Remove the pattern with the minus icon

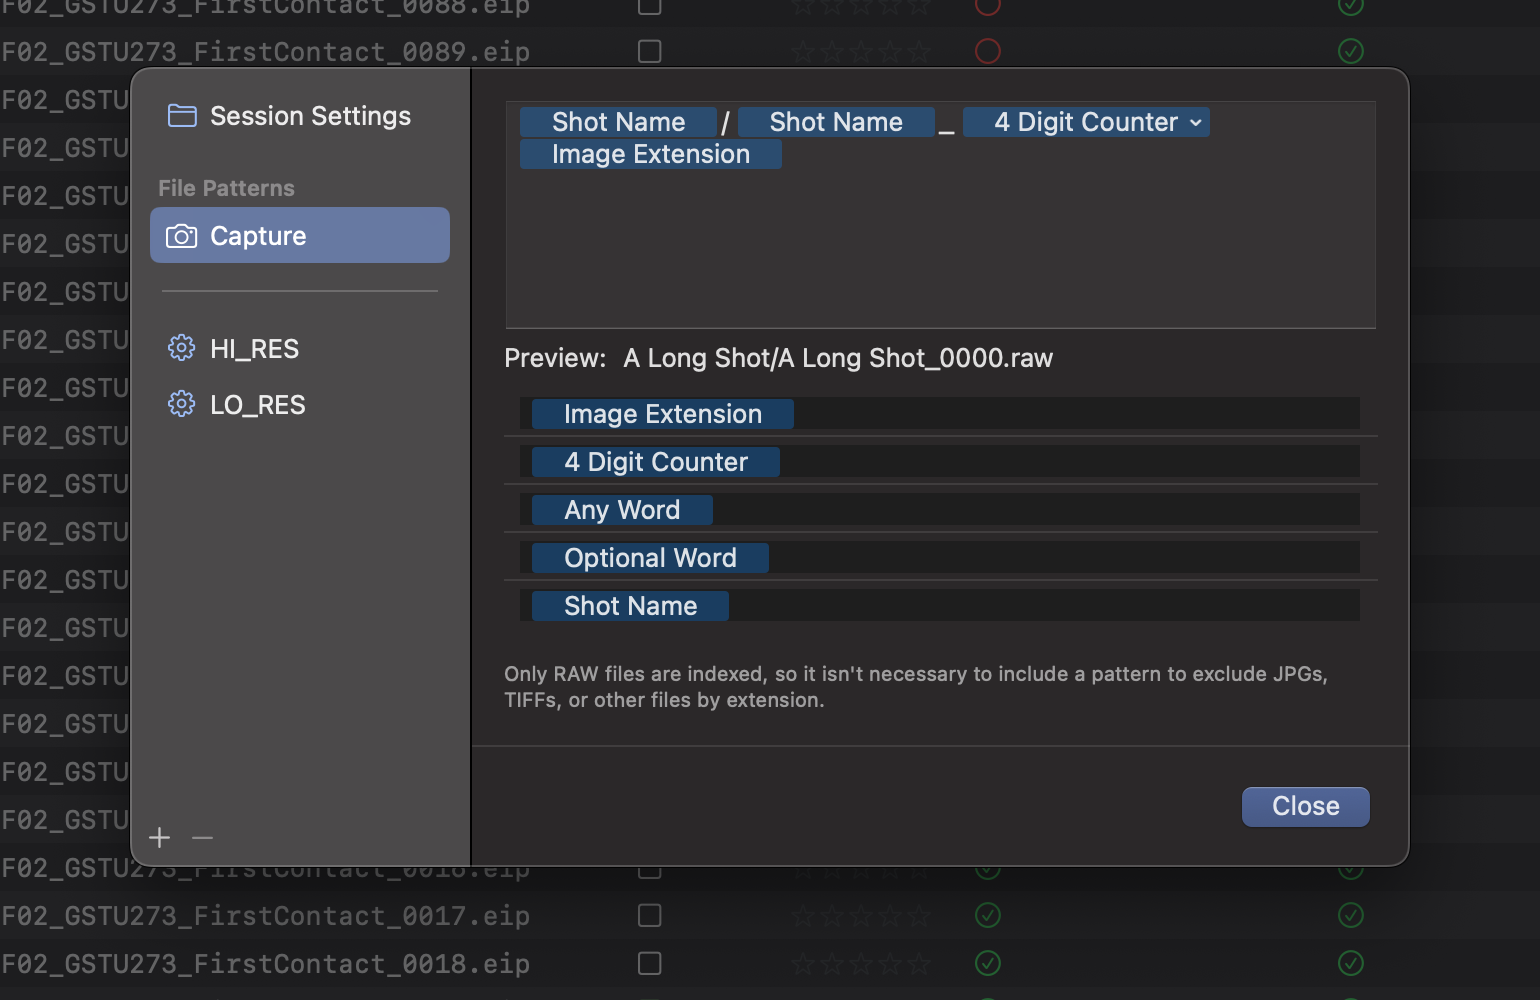[x=202, y=837]
